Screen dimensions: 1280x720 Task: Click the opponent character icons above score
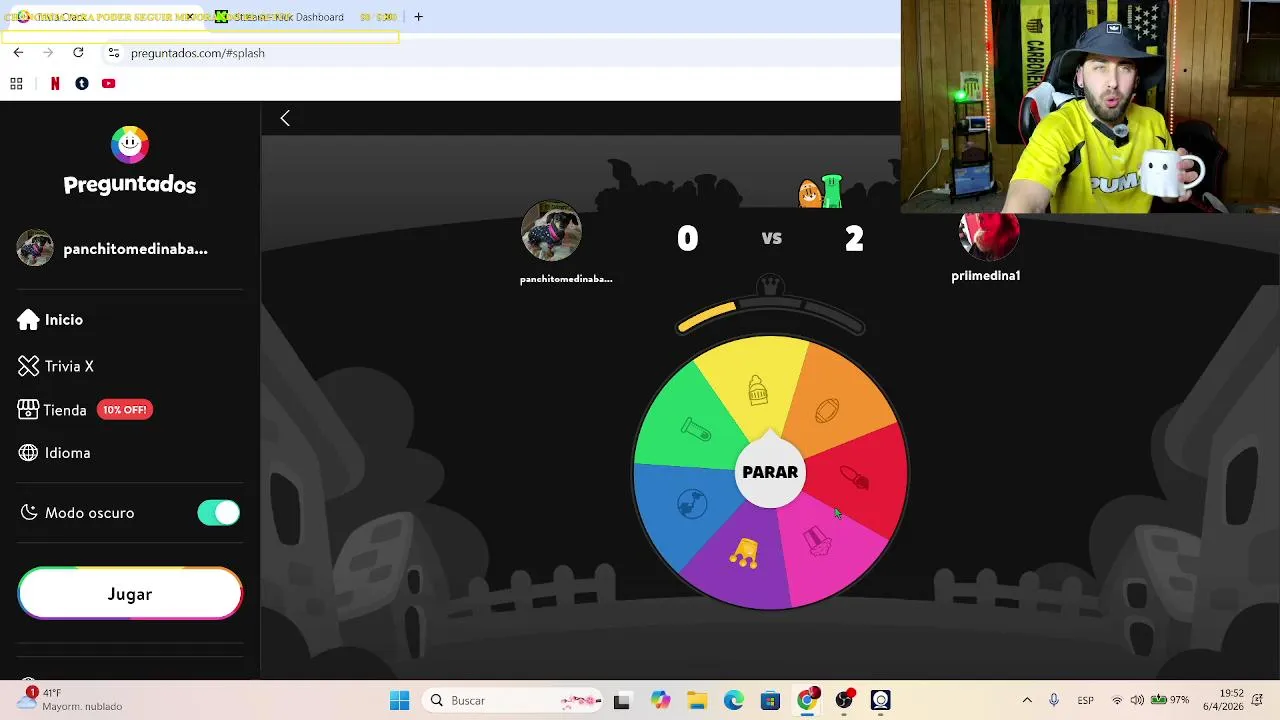pos(821,190)
